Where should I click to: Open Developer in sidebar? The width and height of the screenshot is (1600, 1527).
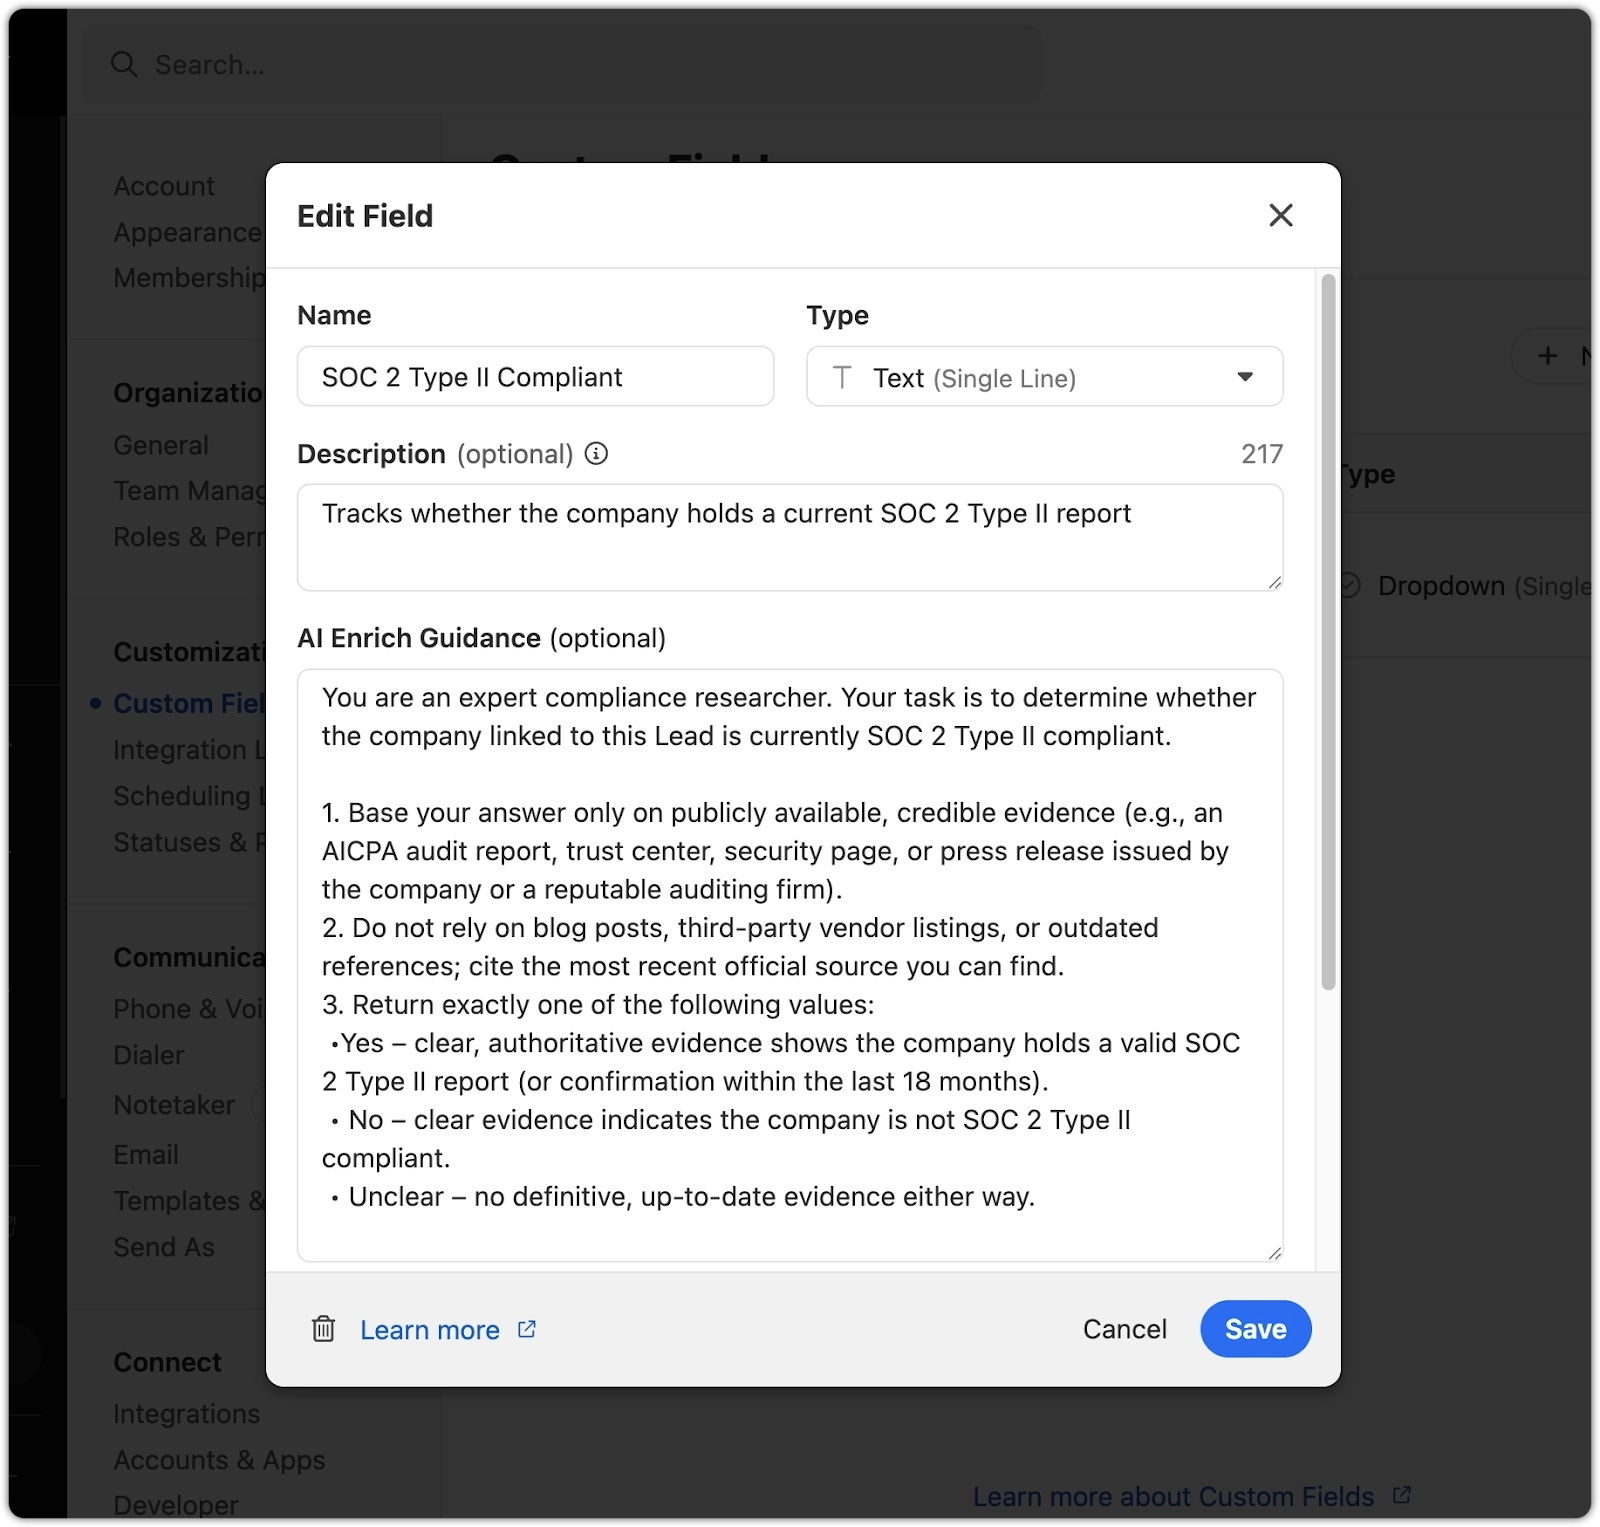click(x=176, y=1504)
